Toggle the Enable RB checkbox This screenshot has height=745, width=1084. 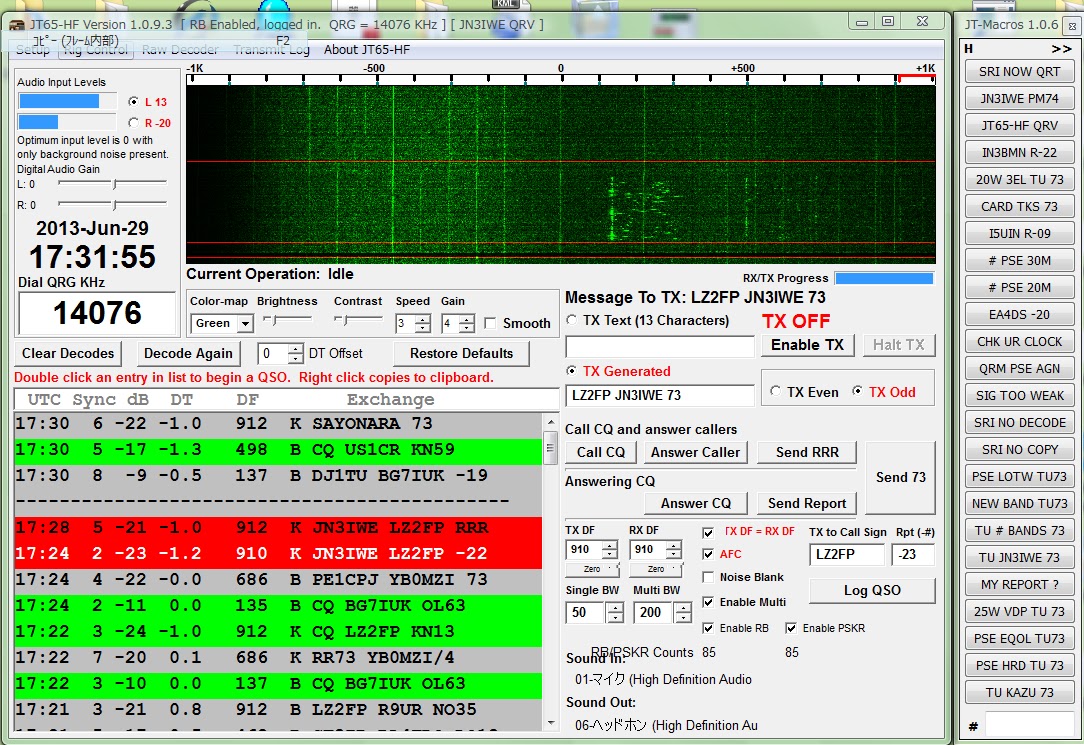(708, 628)
